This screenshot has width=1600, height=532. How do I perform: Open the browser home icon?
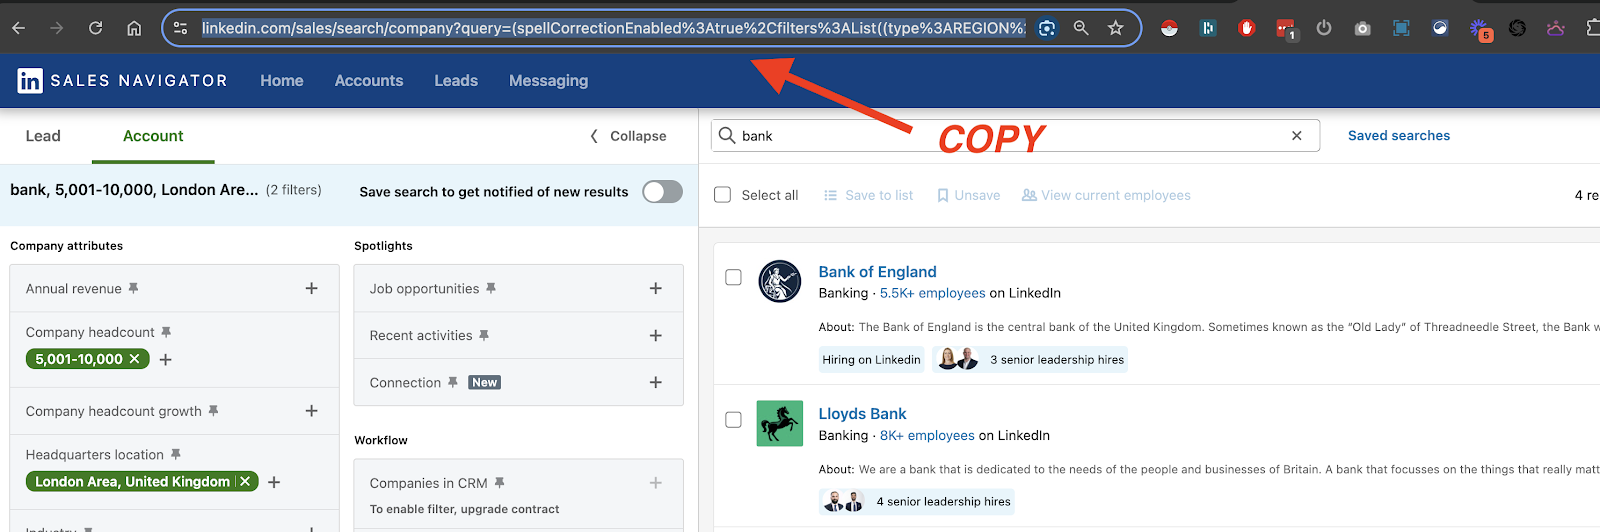pos(134,28)
